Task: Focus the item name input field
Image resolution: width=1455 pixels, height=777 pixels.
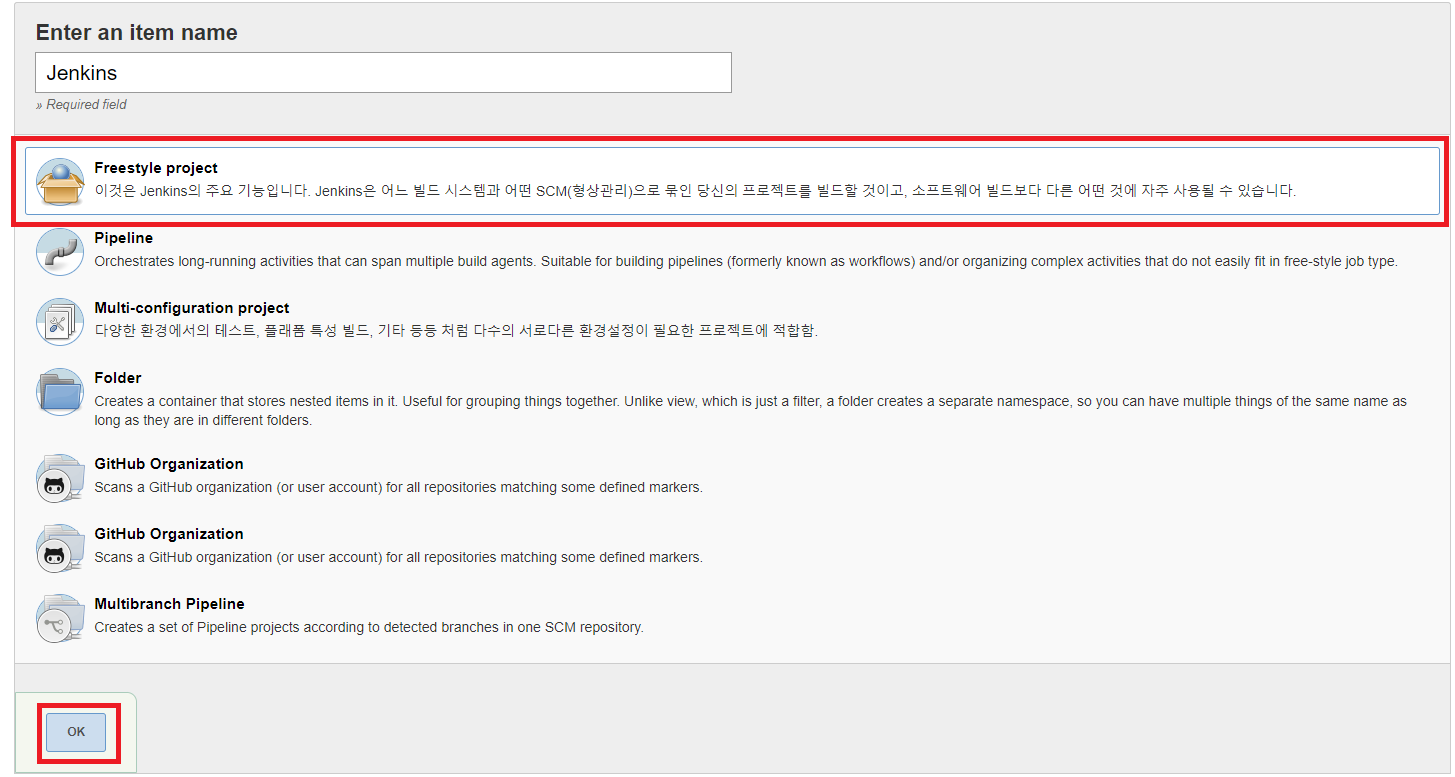Action: tap(383, 73)
